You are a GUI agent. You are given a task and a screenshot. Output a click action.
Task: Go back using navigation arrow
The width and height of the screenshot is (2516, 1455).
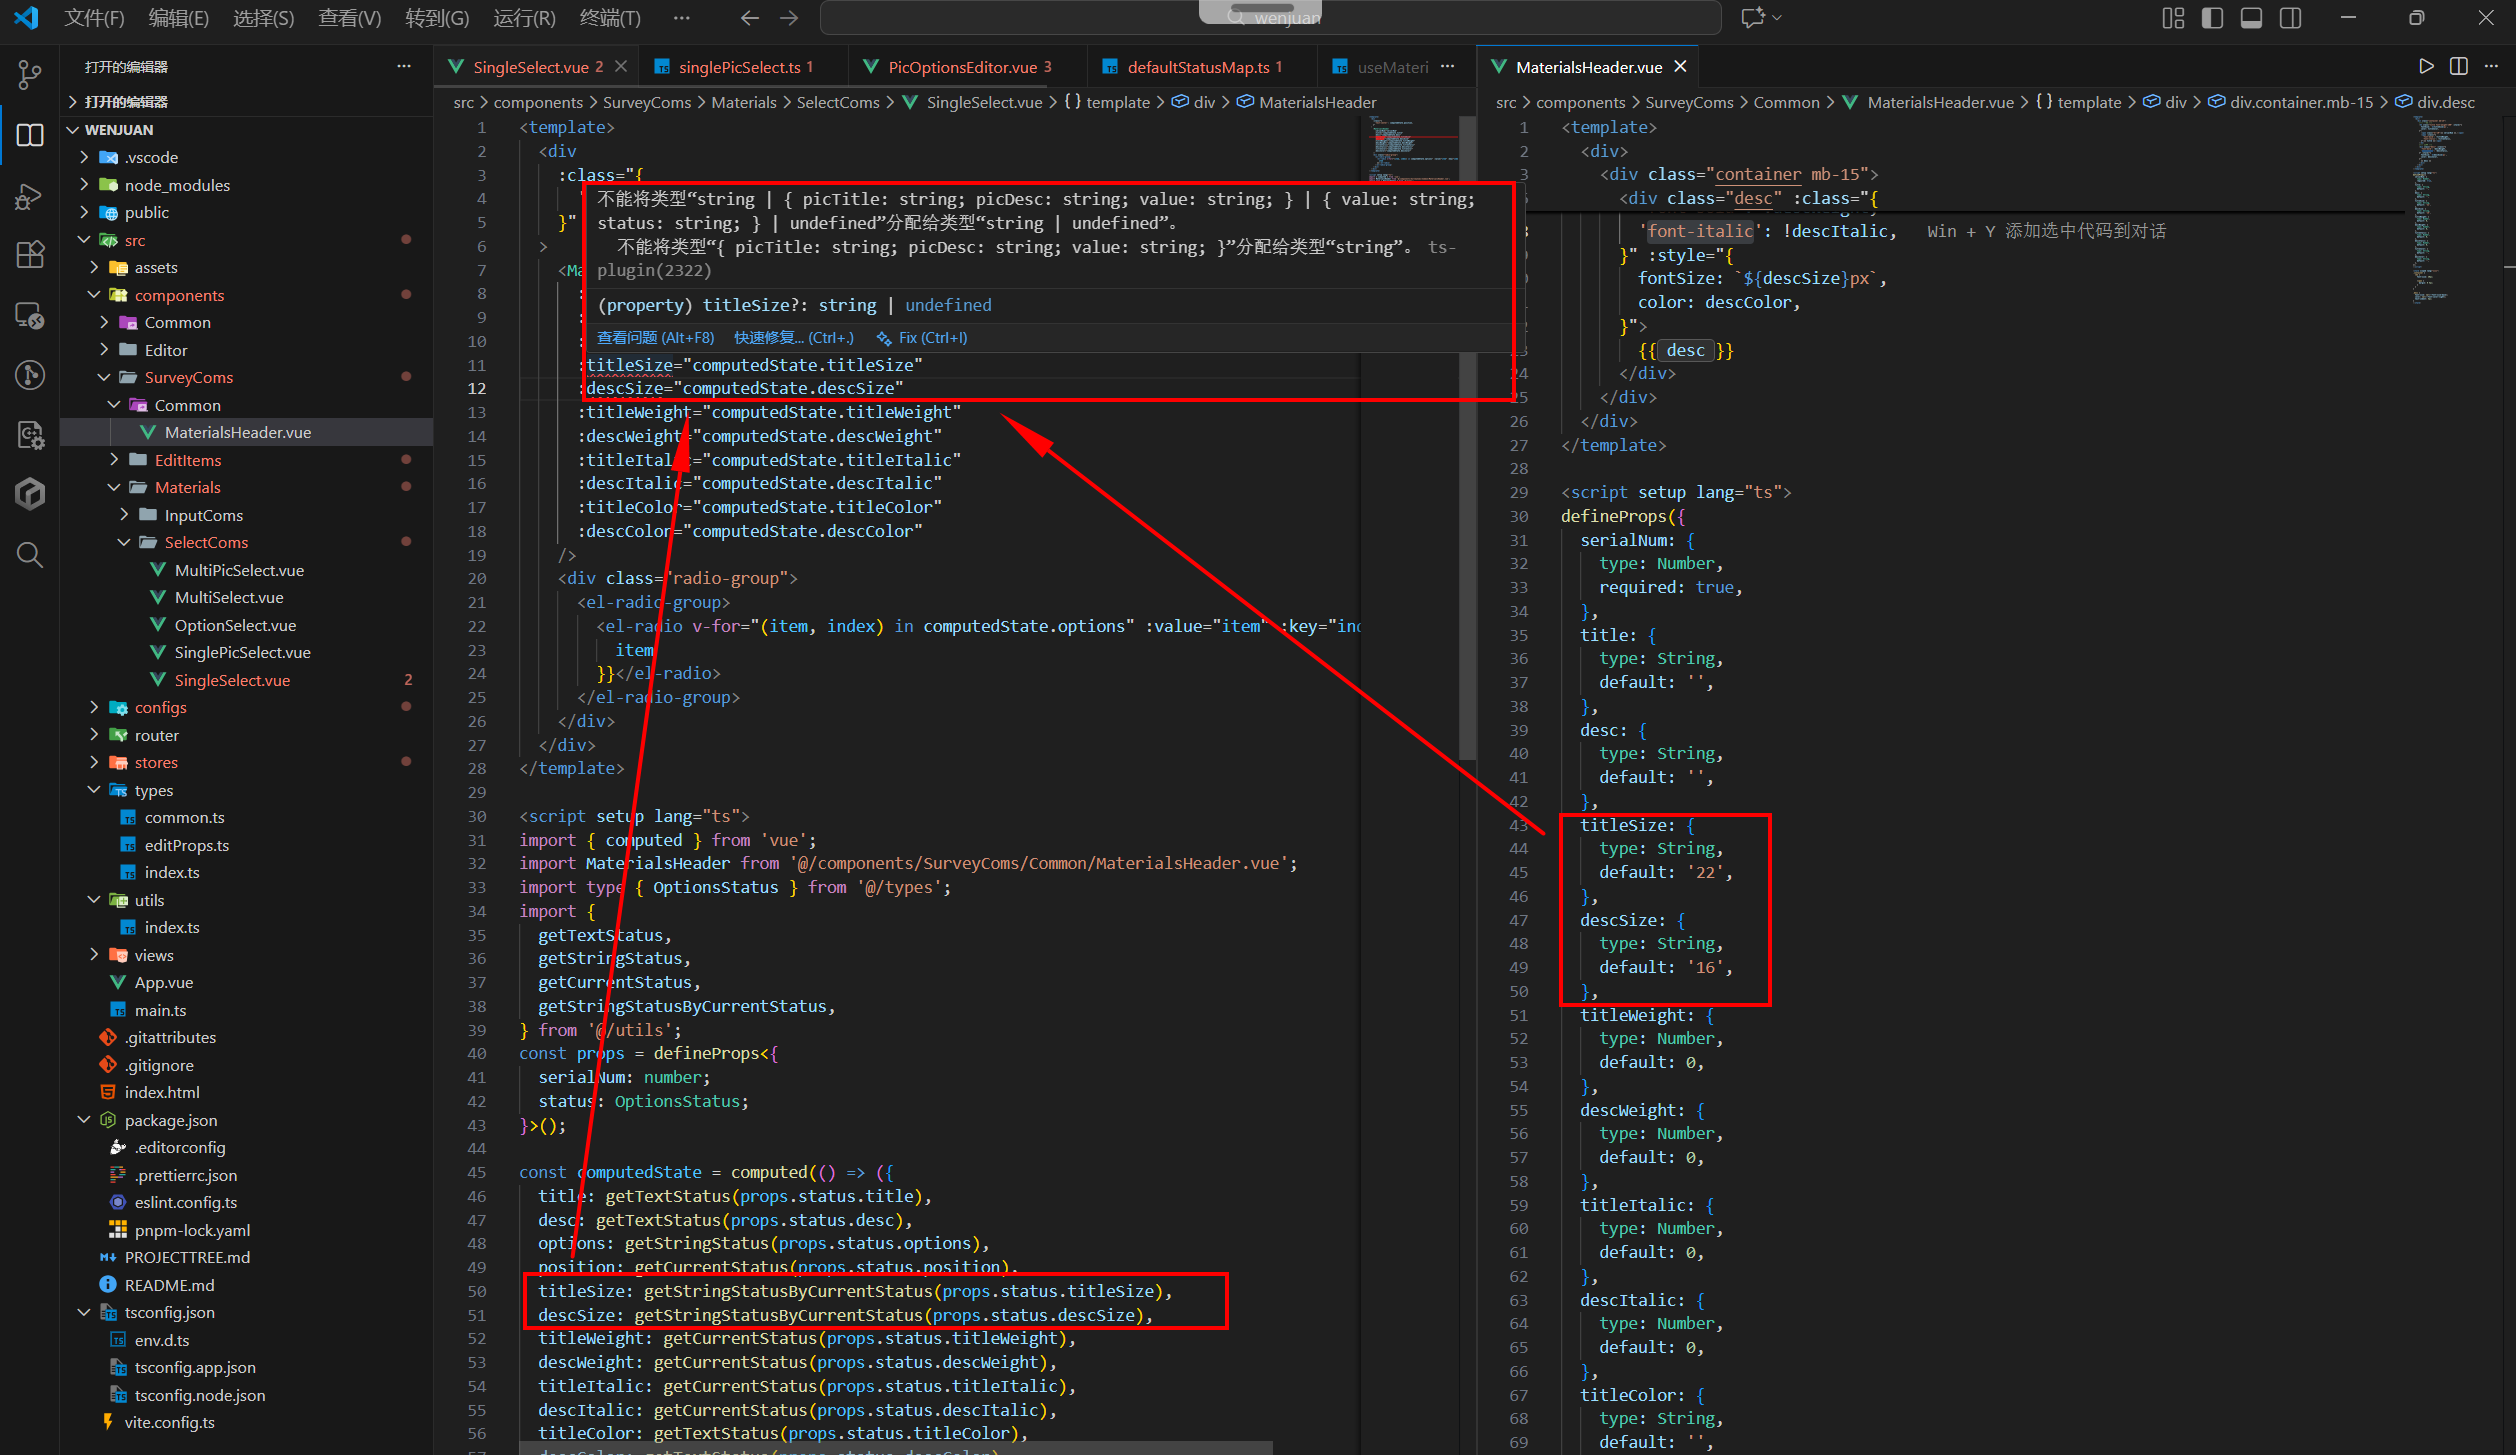click(749, 18)
